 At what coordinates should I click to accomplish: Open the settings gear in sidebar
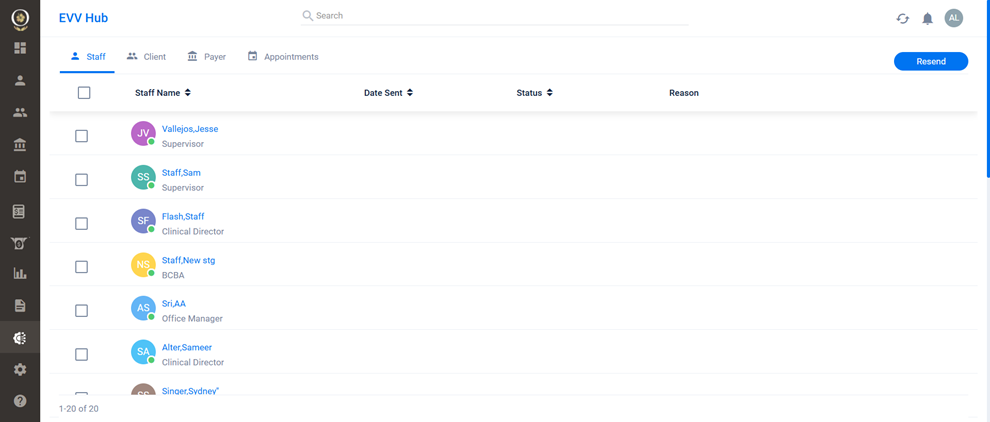[20, 370]
